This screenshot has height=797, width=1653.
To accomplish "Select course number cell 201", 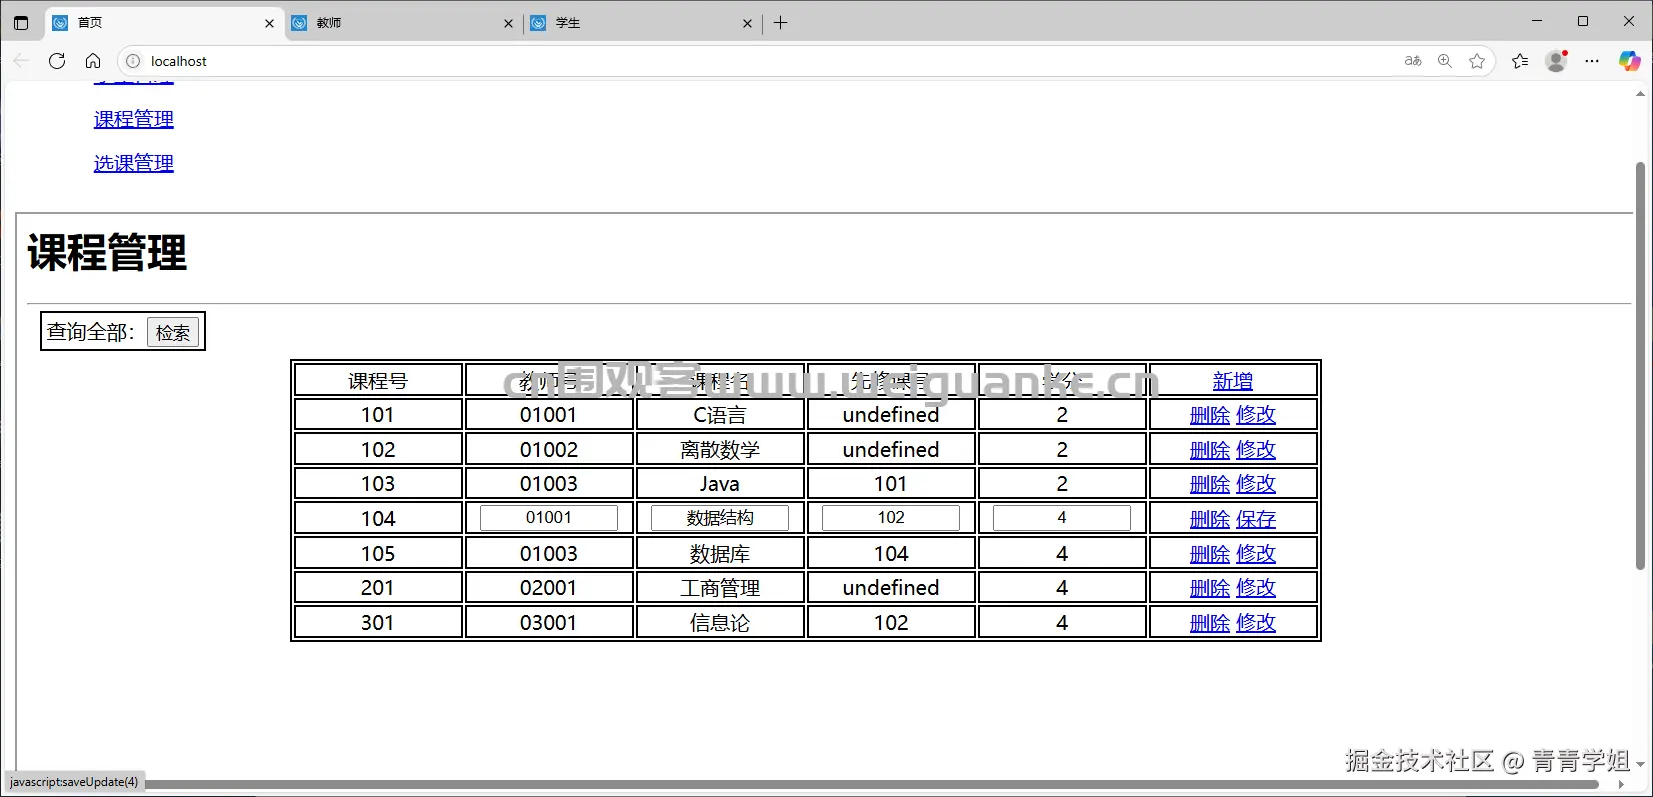I will (x=378, y=588).
